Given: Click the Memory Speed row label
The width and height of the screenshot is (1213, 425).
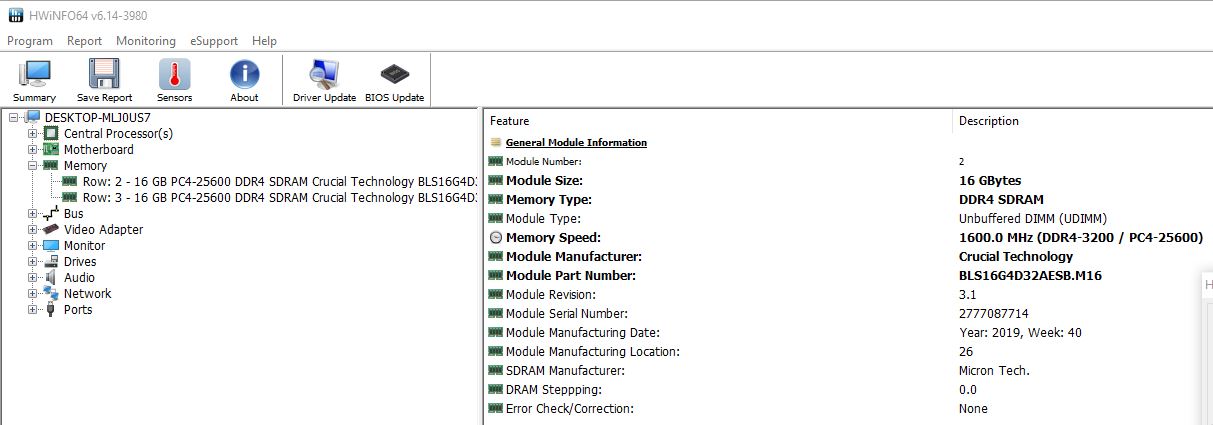Looking at the screenshot, I should coord(553,238).
